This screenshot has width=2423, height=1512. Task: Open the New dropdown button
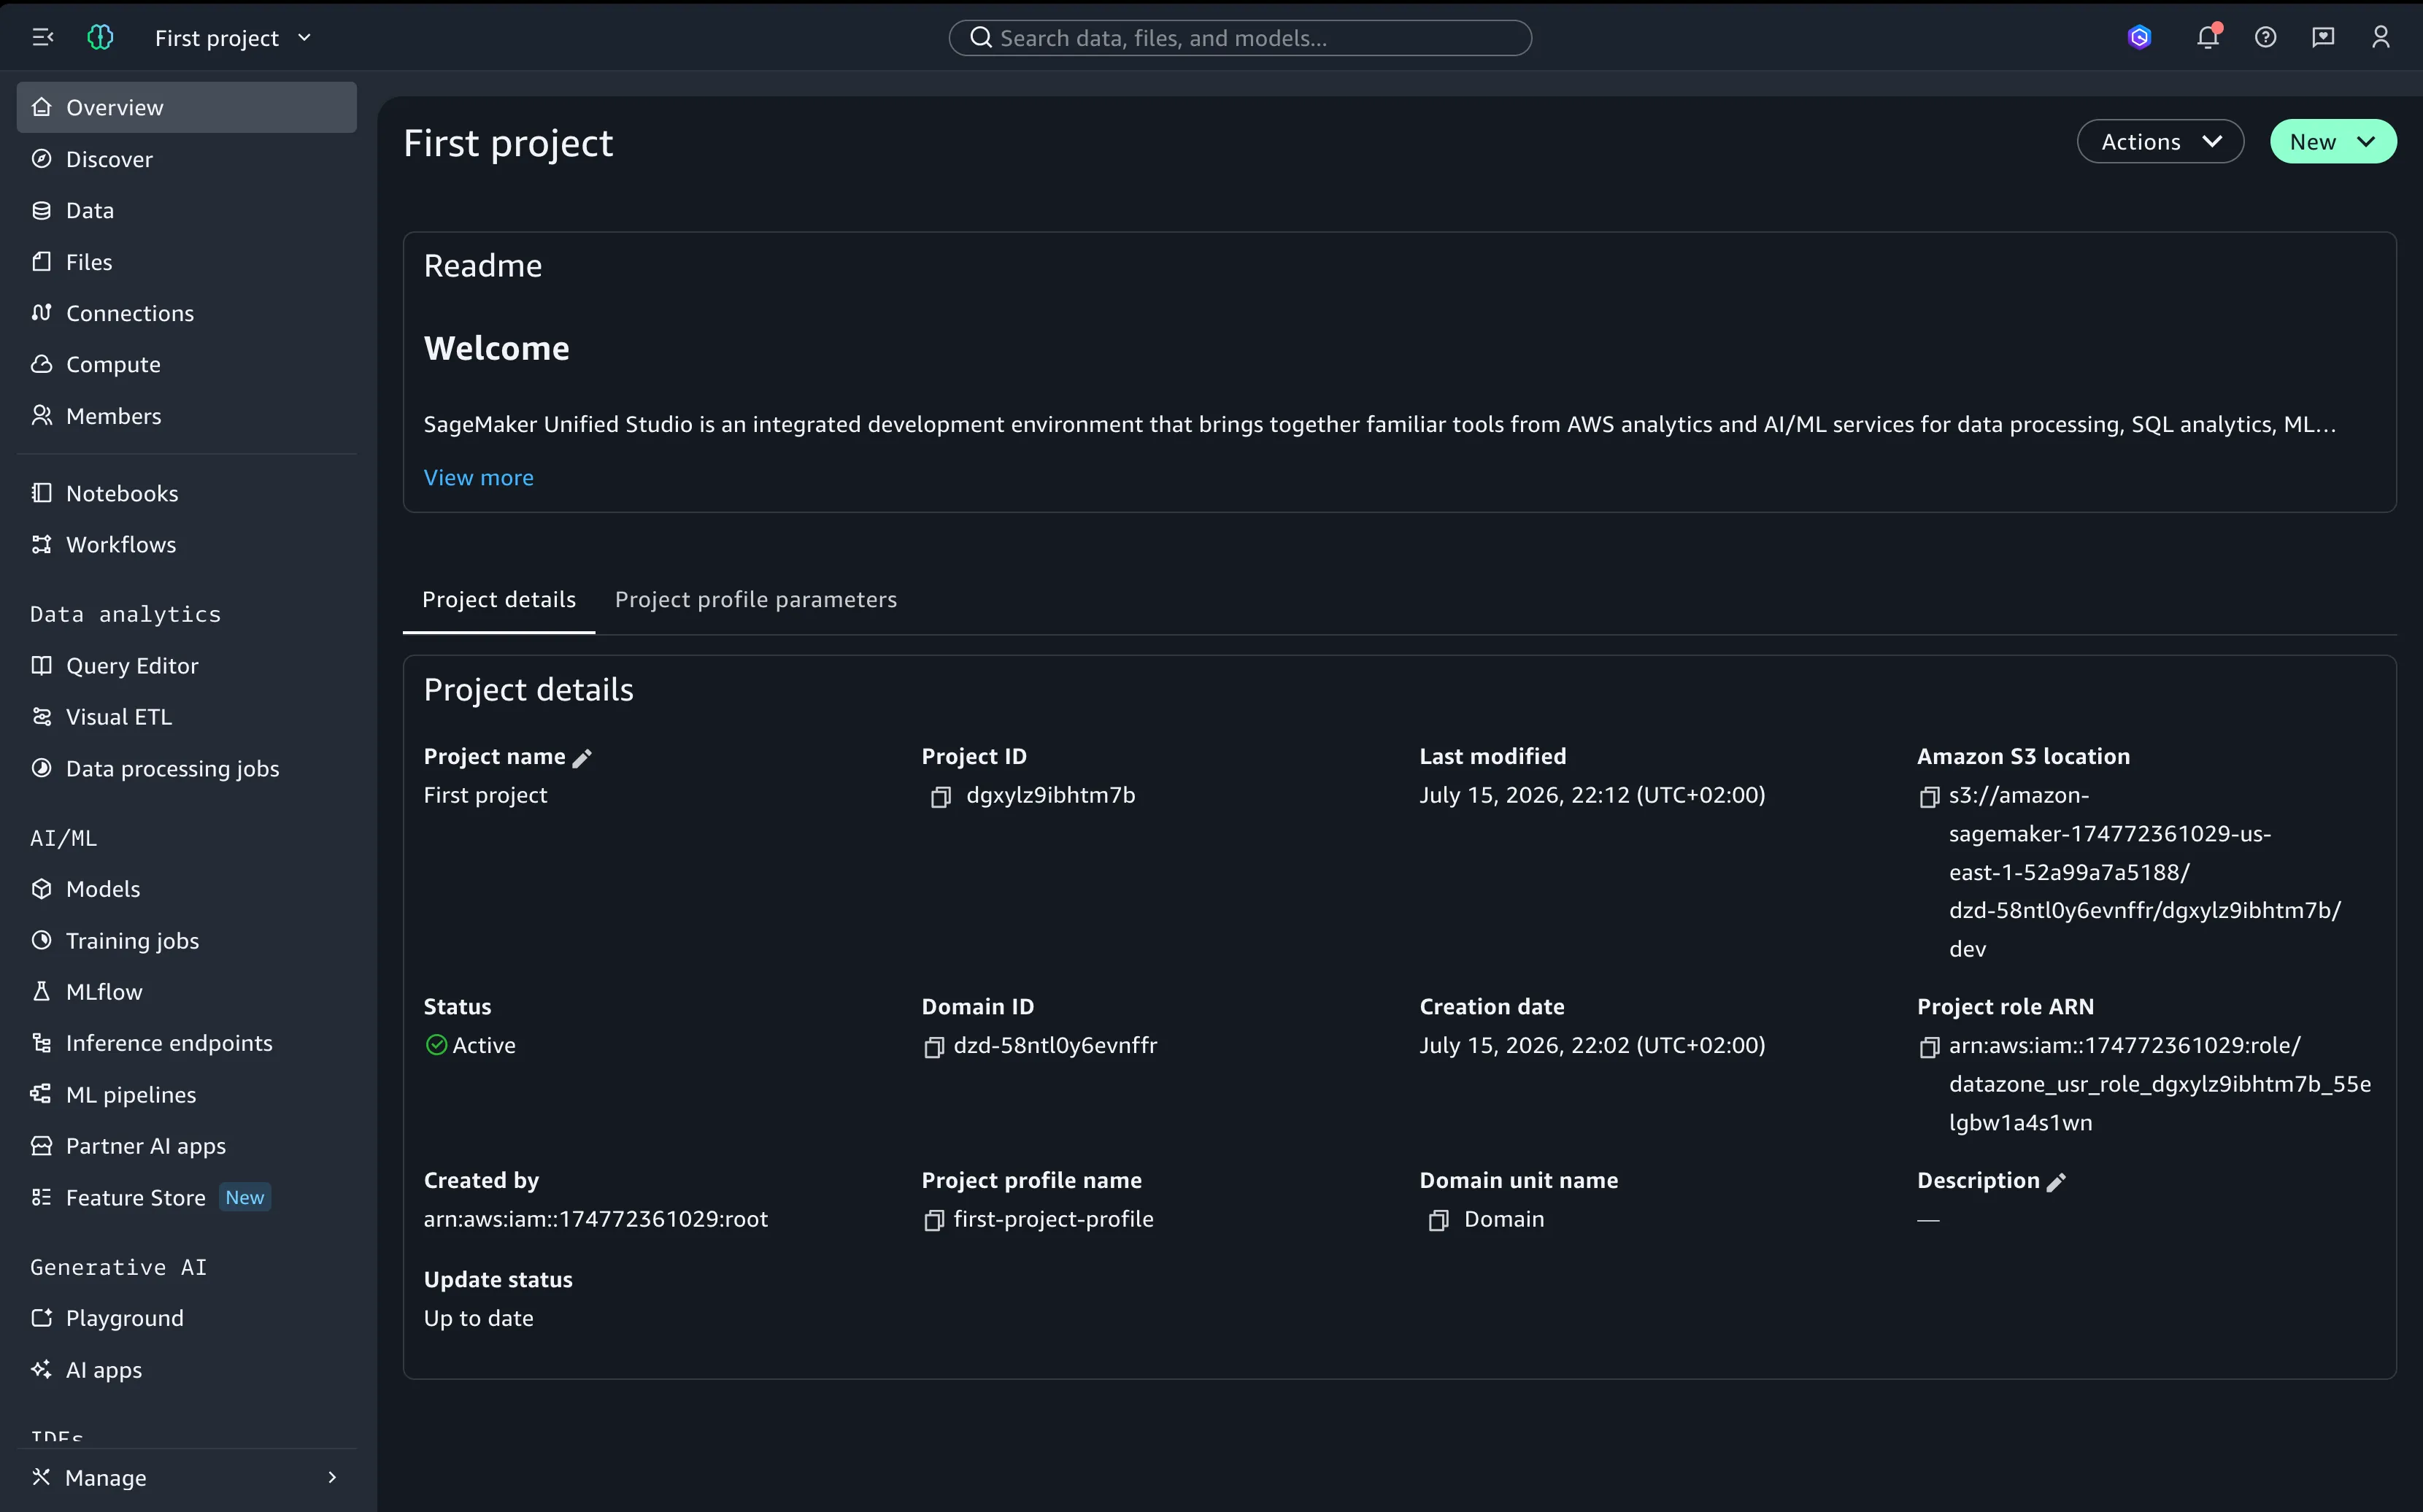(x=2332, y=142)
